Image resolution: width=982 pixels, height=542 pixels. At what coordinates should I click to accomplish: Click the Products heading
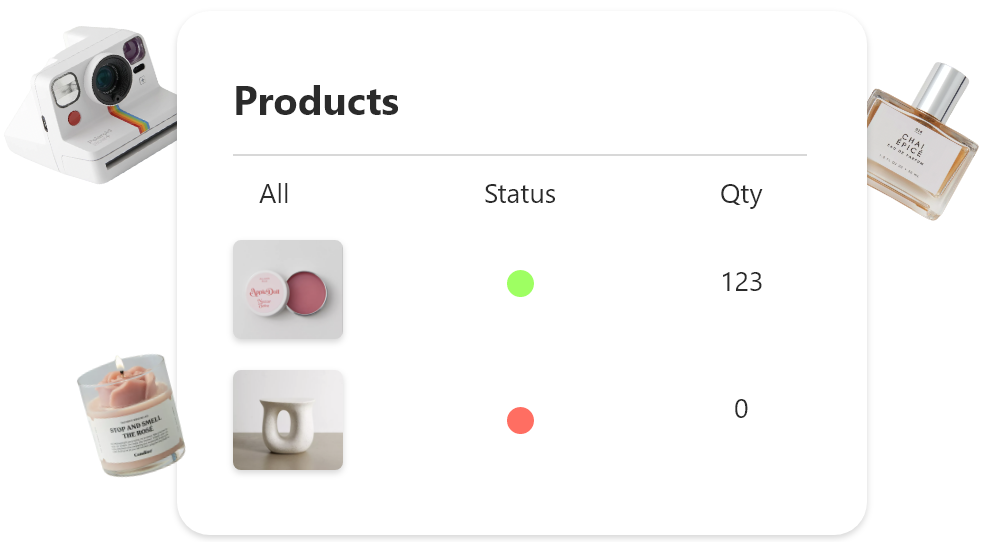click(x=316, y=102)
